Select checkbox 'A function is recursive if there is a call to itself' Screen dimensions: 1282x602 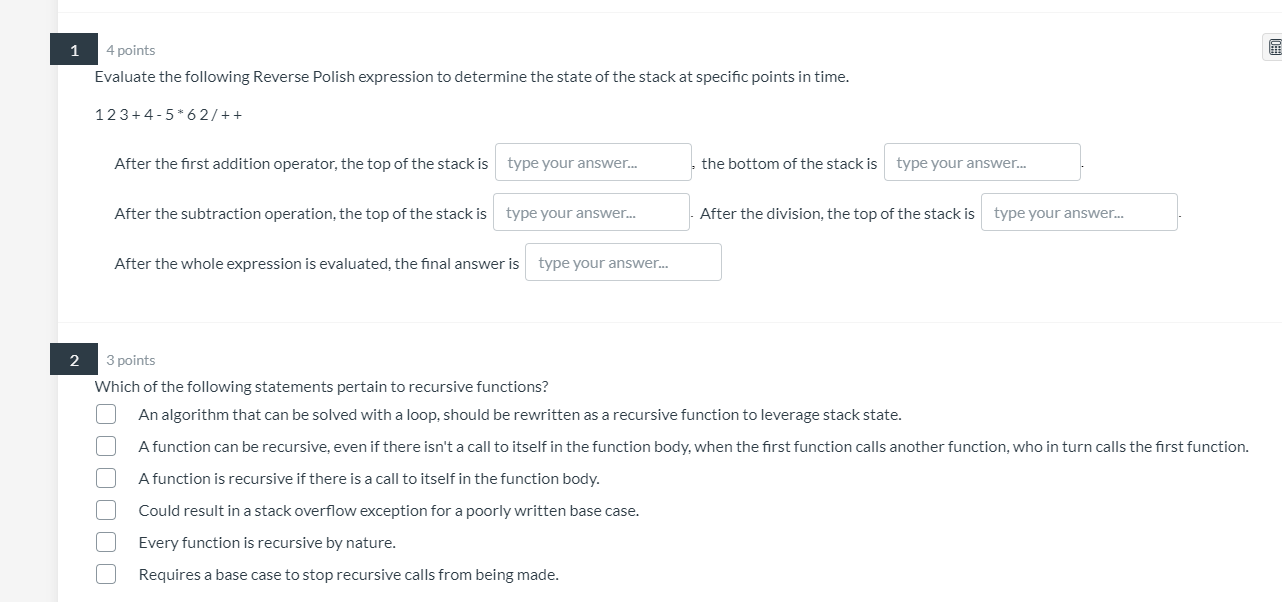pos(106,478)
